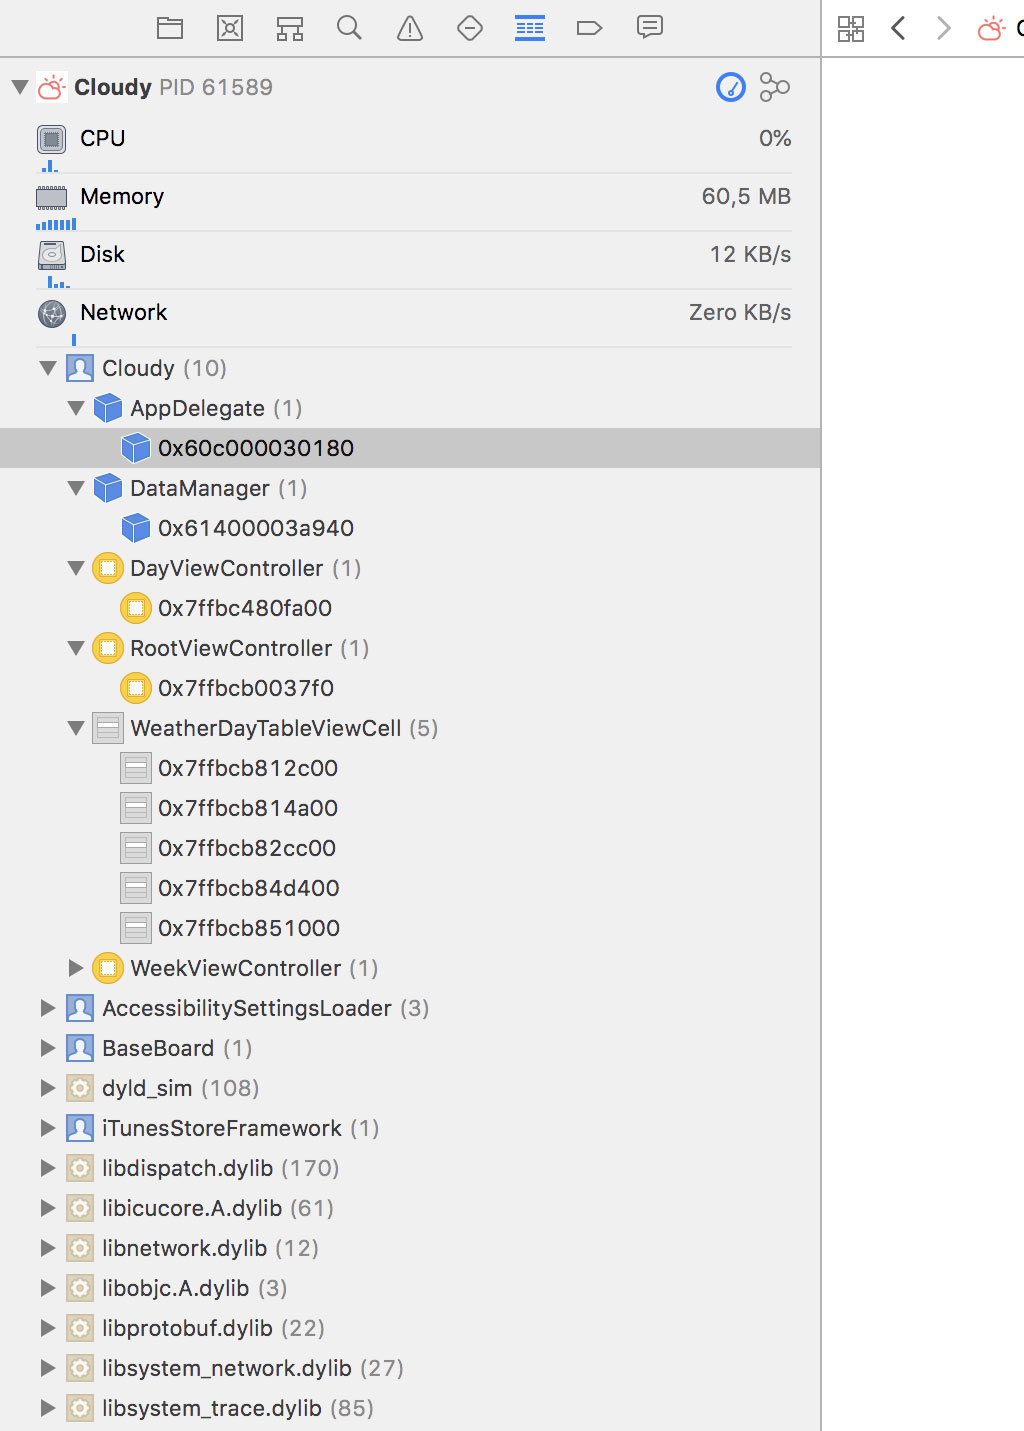The width and height of the screenshot is (1024, 1431).
Task: Open the Report navigator
Action: 650,28
